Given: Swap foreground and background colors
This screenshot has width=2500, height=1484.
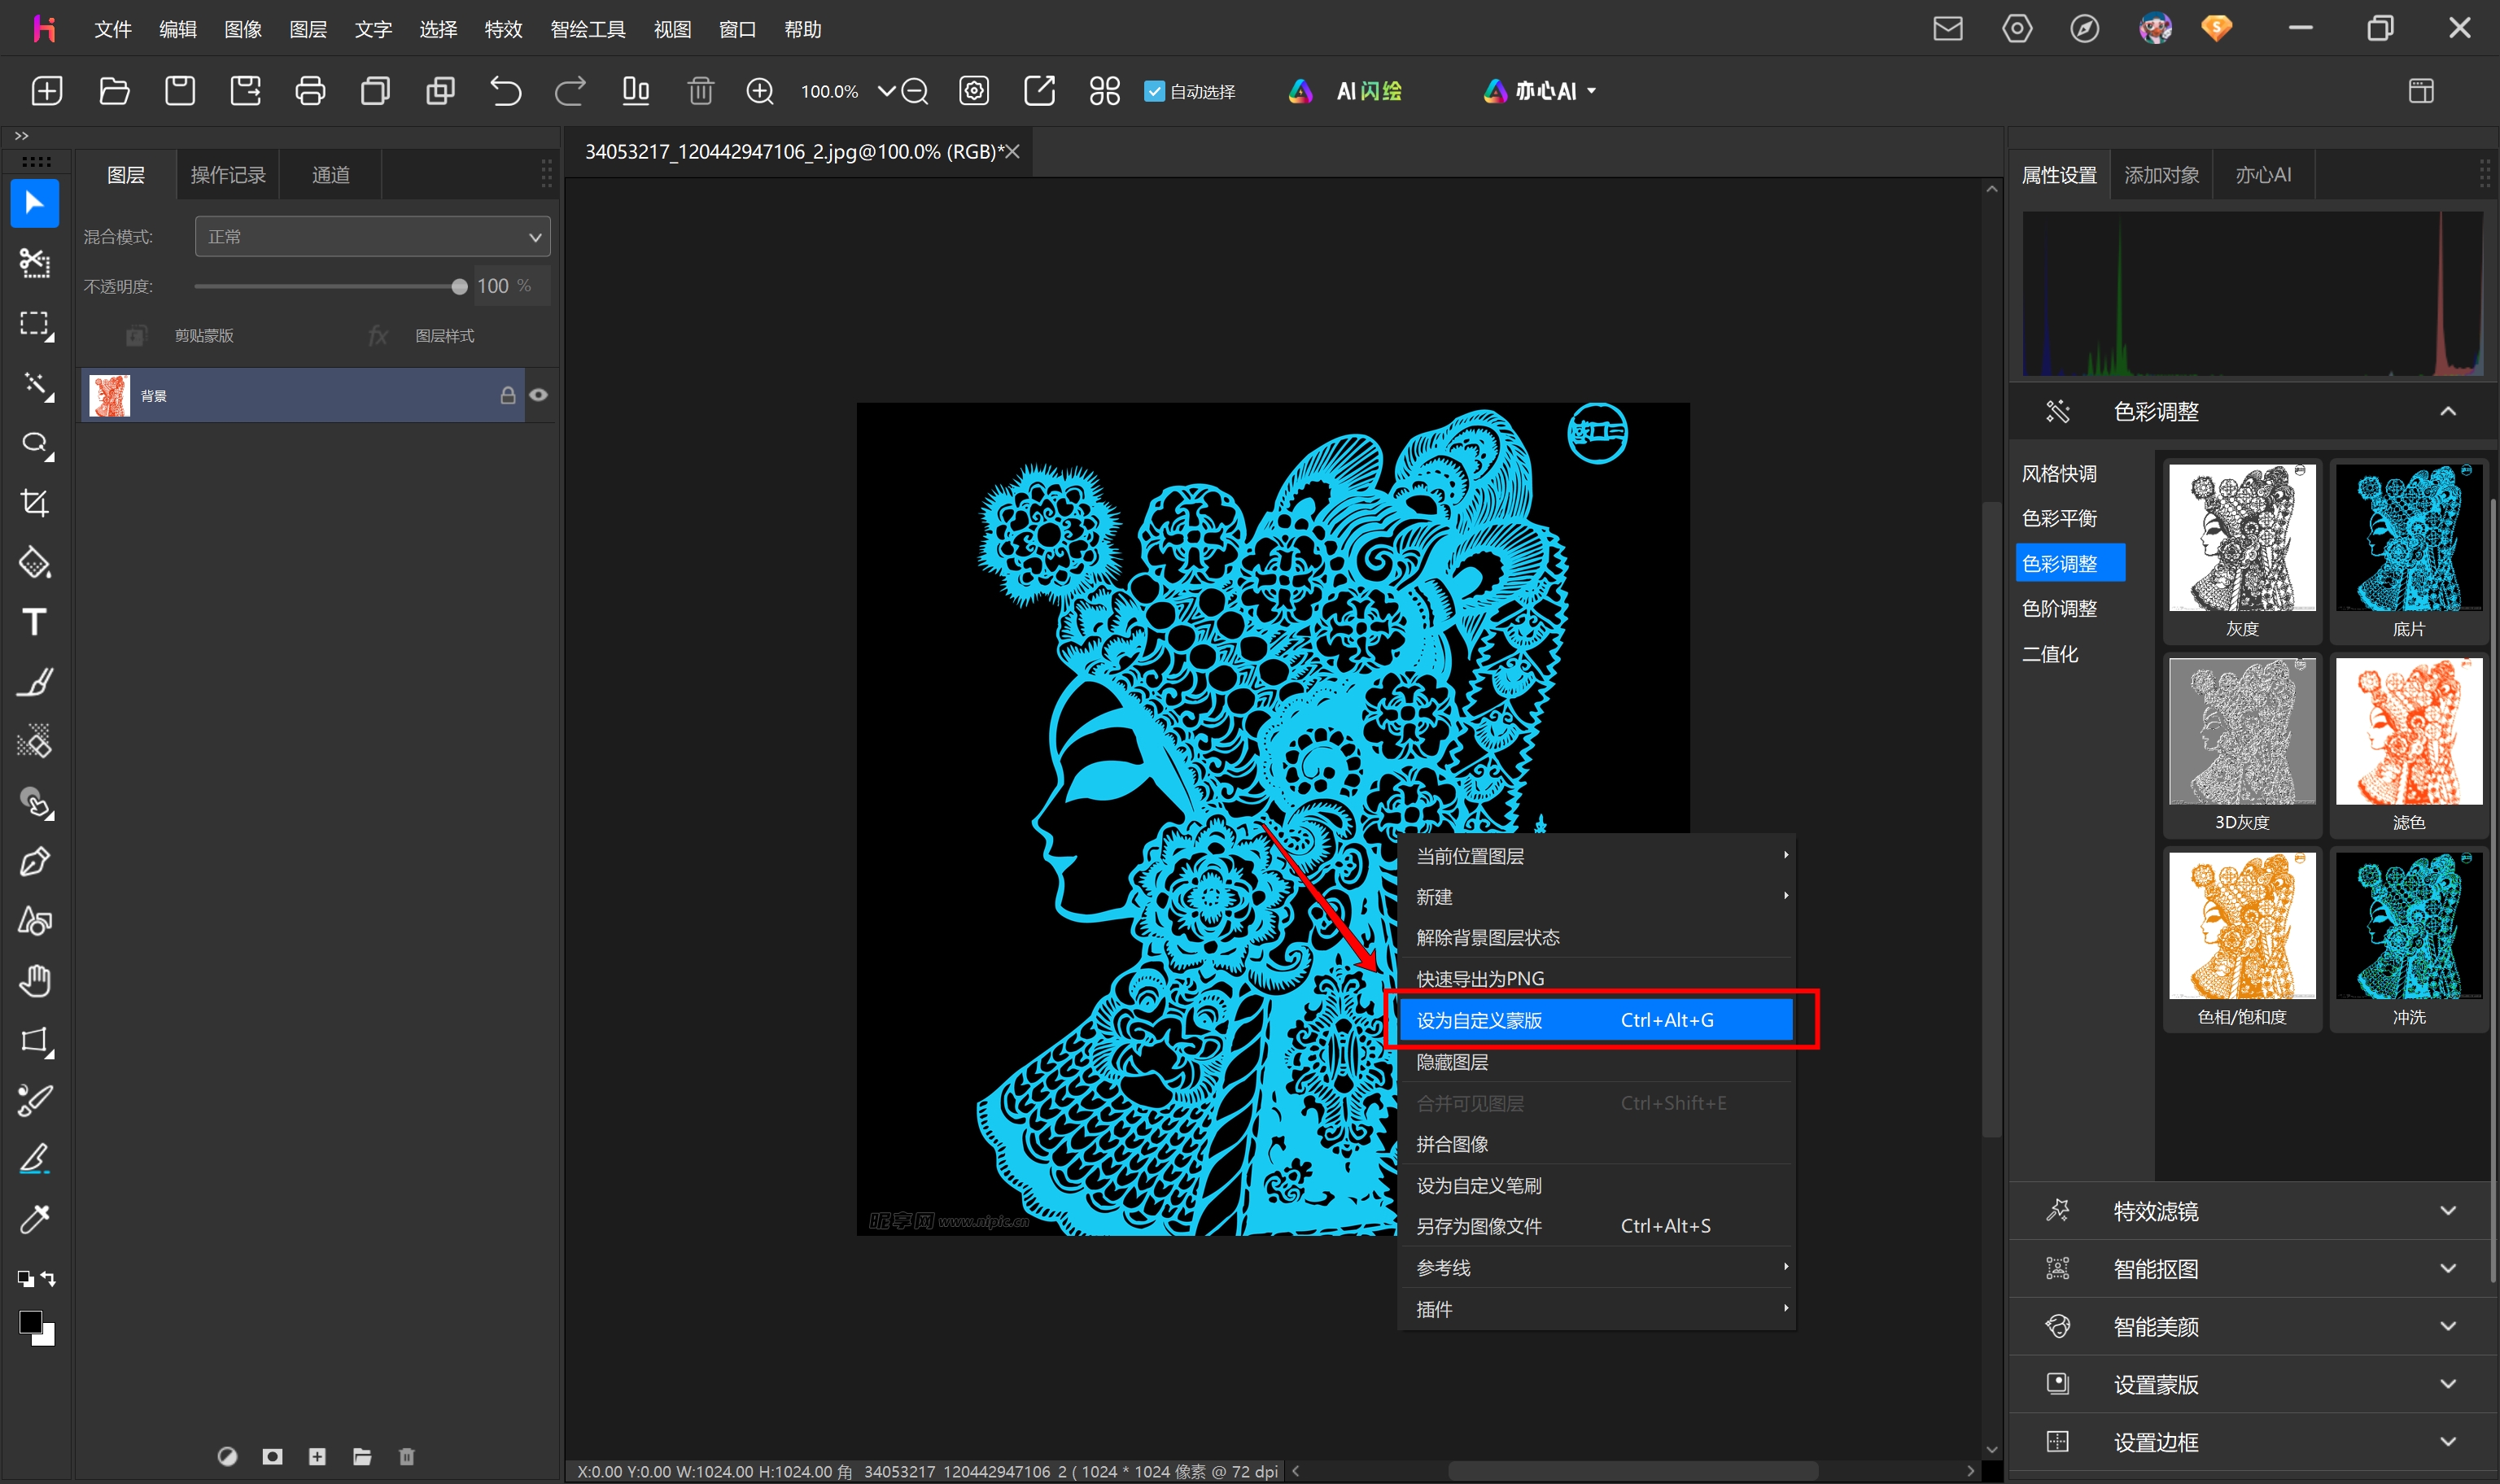Looking at the screenshot, I should [x=48, y=1279].
